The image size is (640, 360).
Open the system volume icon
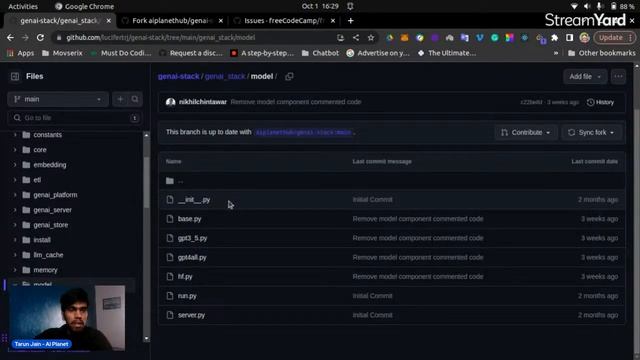[x=587, y=6]
